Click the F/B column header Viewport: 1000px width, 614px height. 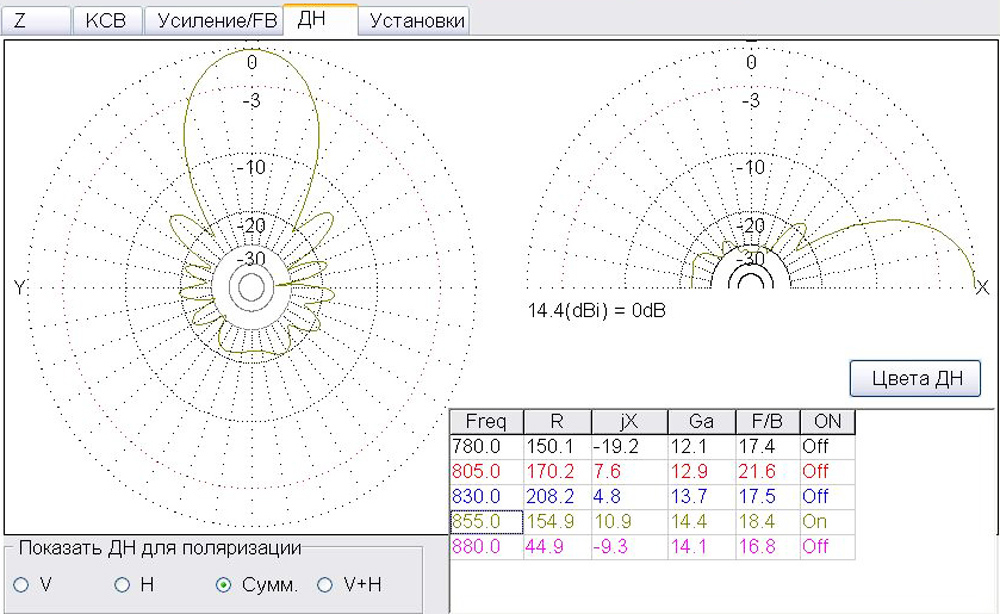click(x=767, y=422)
